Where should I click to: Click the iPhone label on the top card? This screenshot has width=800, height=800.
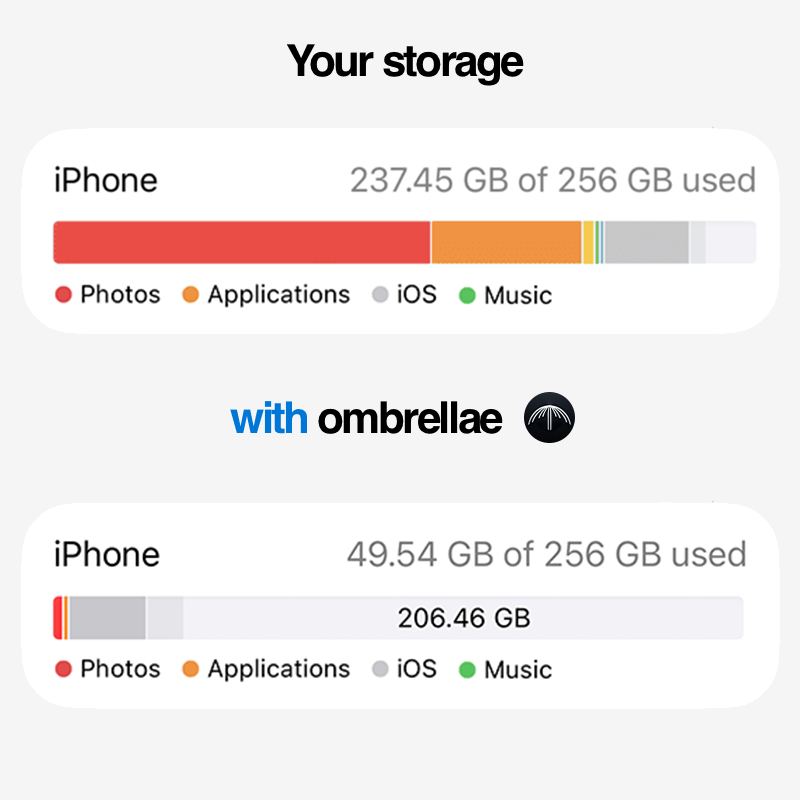[105, 180]
